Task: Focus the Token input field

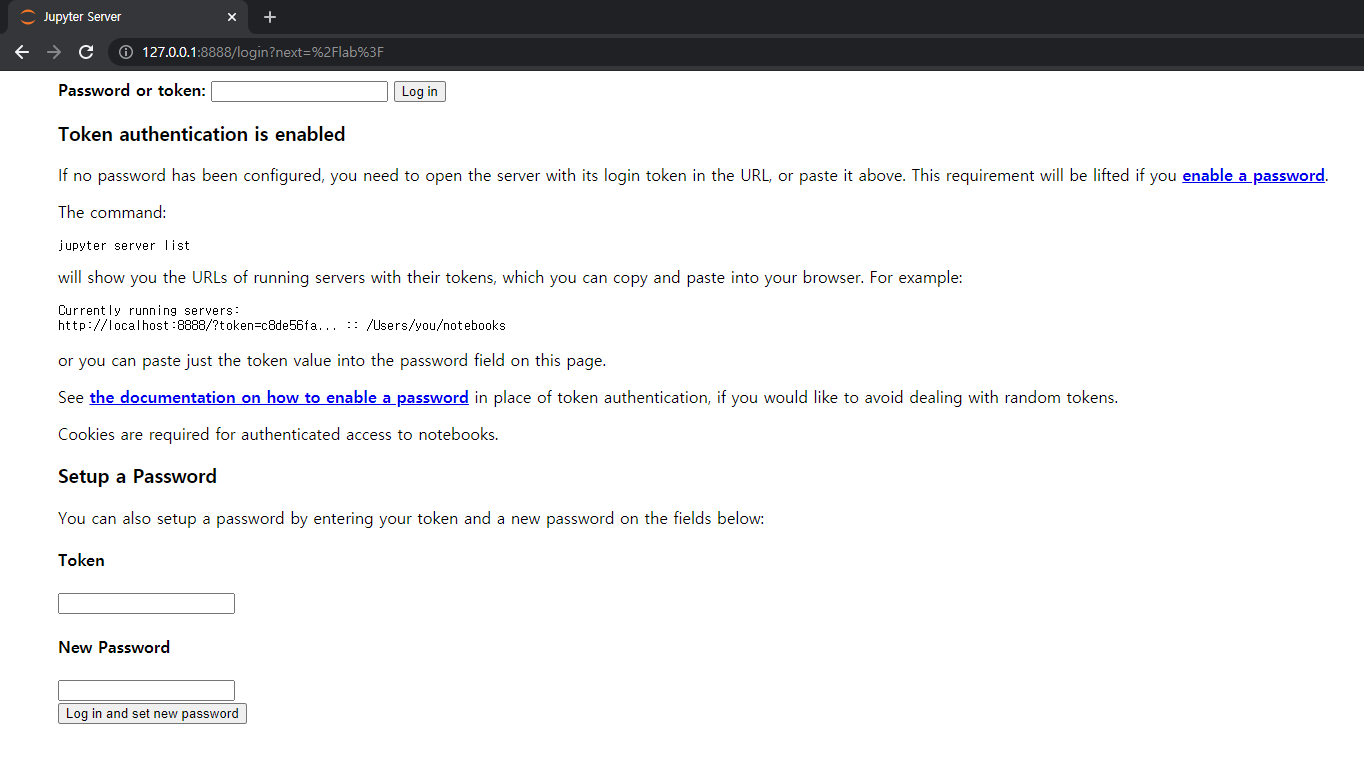Action: click(x=146, y=603)
